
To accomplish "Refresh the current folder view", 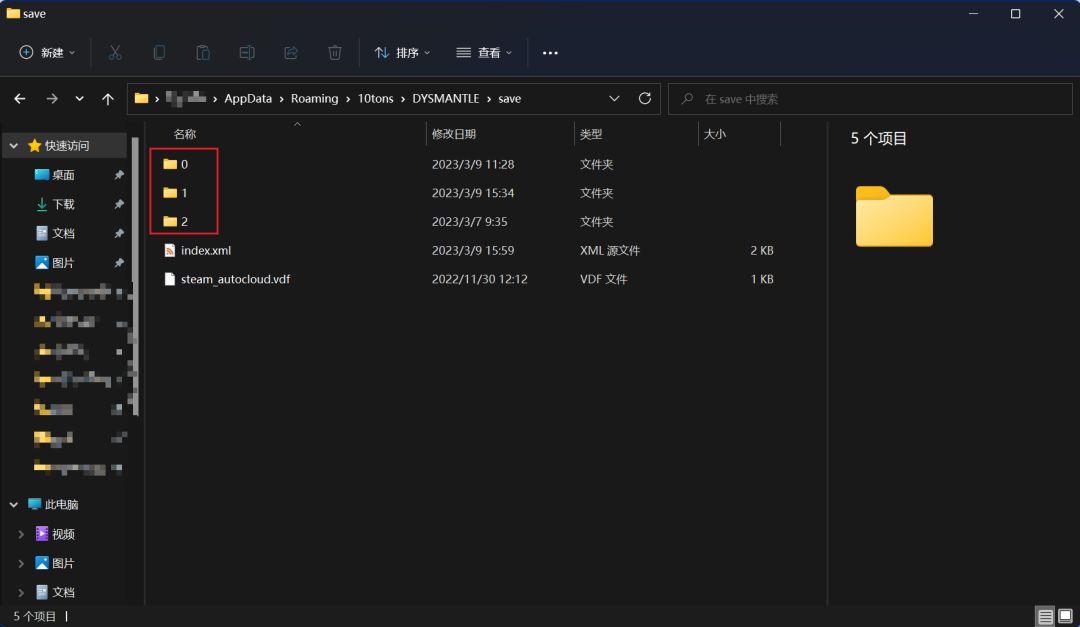I will click(x=645, y=98).
